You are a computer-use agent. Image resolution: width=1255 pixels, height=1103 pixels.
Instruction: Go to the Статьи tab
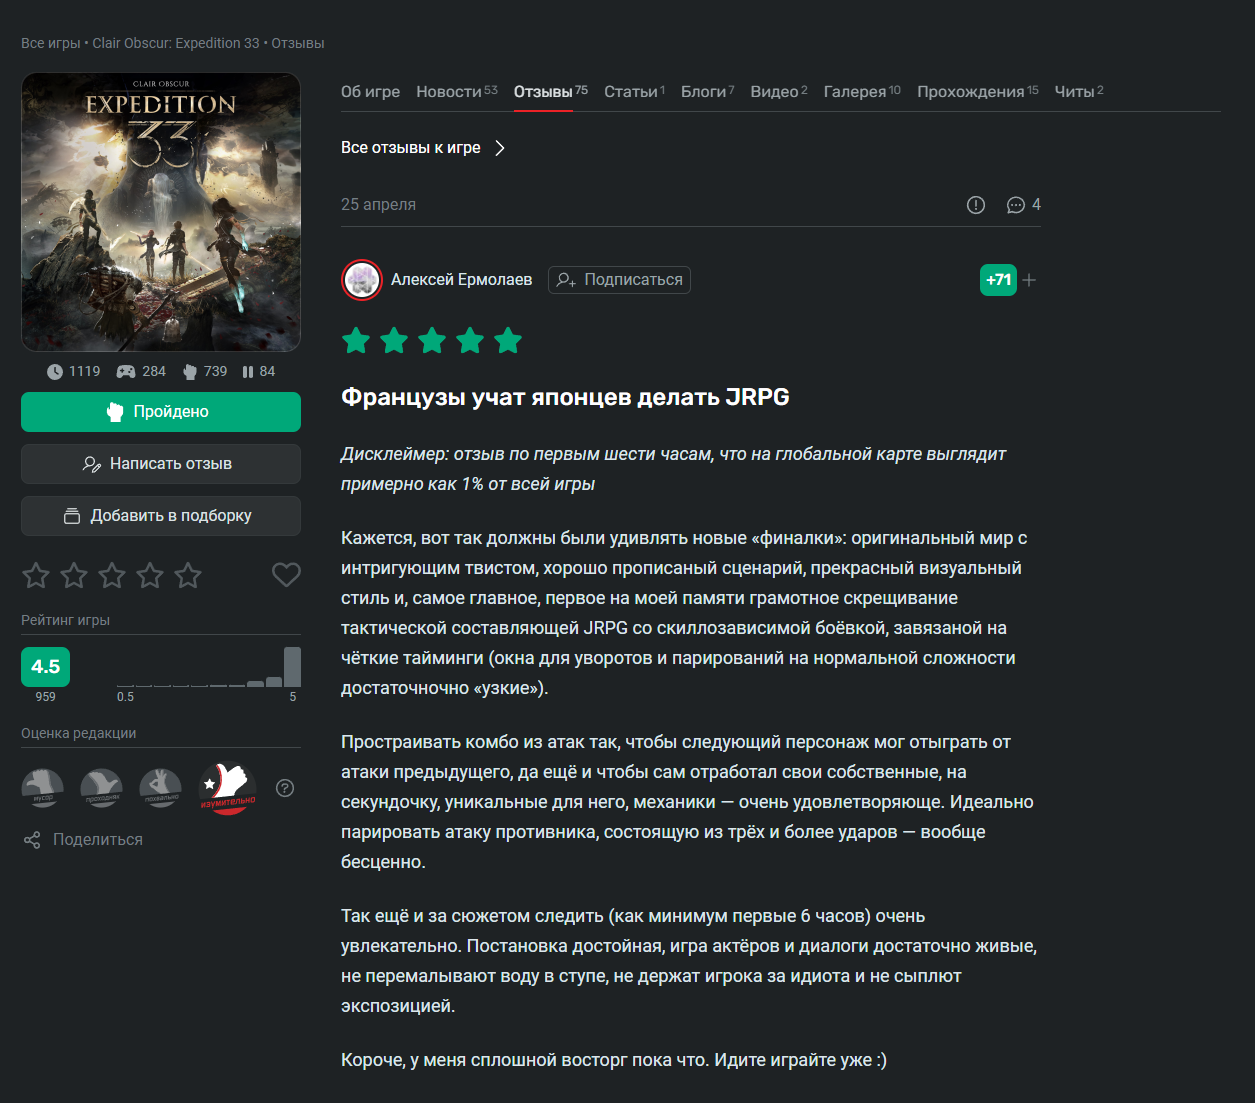tap(634, 92)
